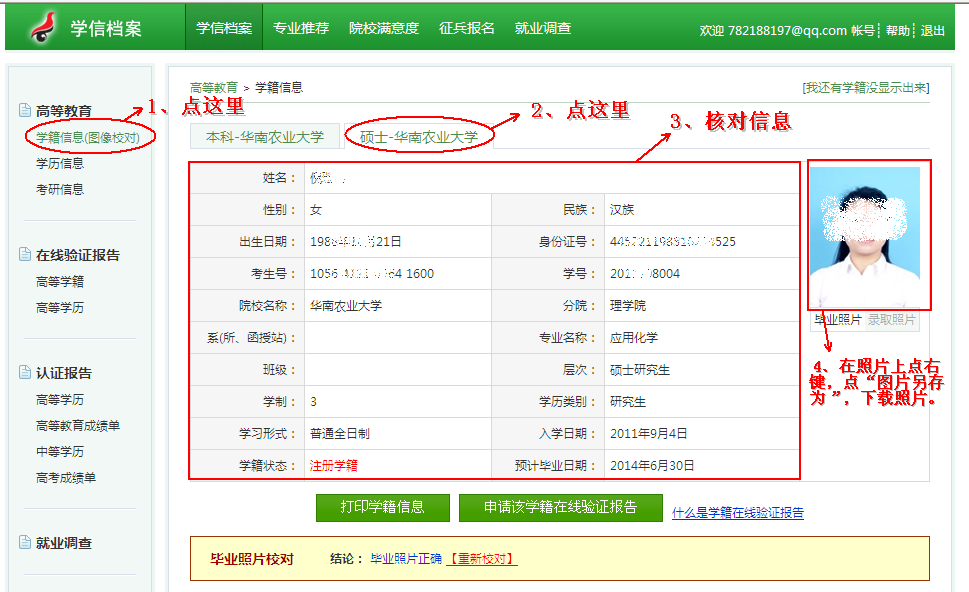The image size is (969, 592).
Task: Open 考研信息 in the sidebar
Action: [60, 189]
